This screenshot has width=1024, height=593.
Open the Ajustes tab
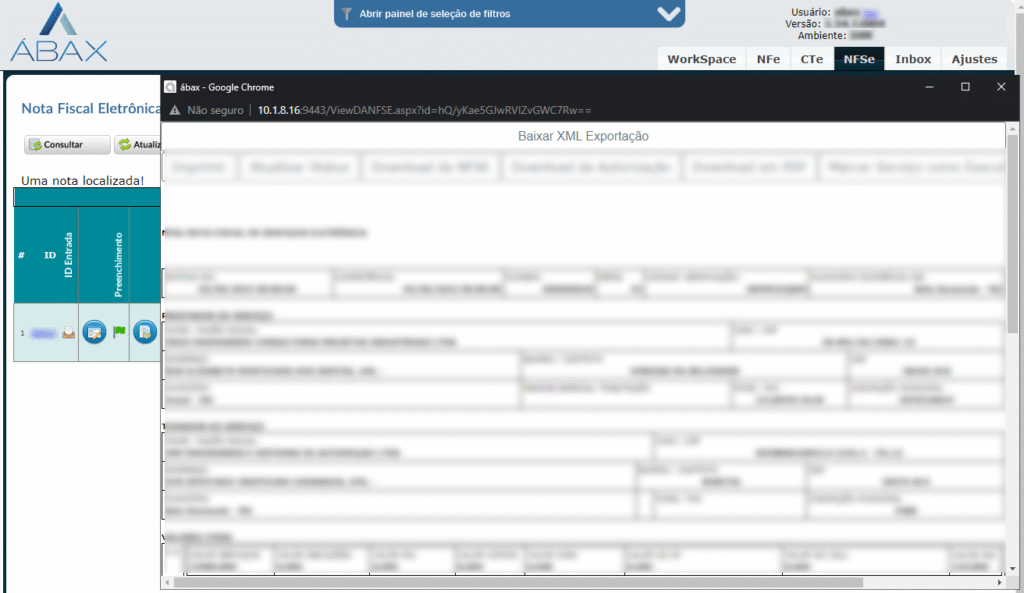coord(974,59)
